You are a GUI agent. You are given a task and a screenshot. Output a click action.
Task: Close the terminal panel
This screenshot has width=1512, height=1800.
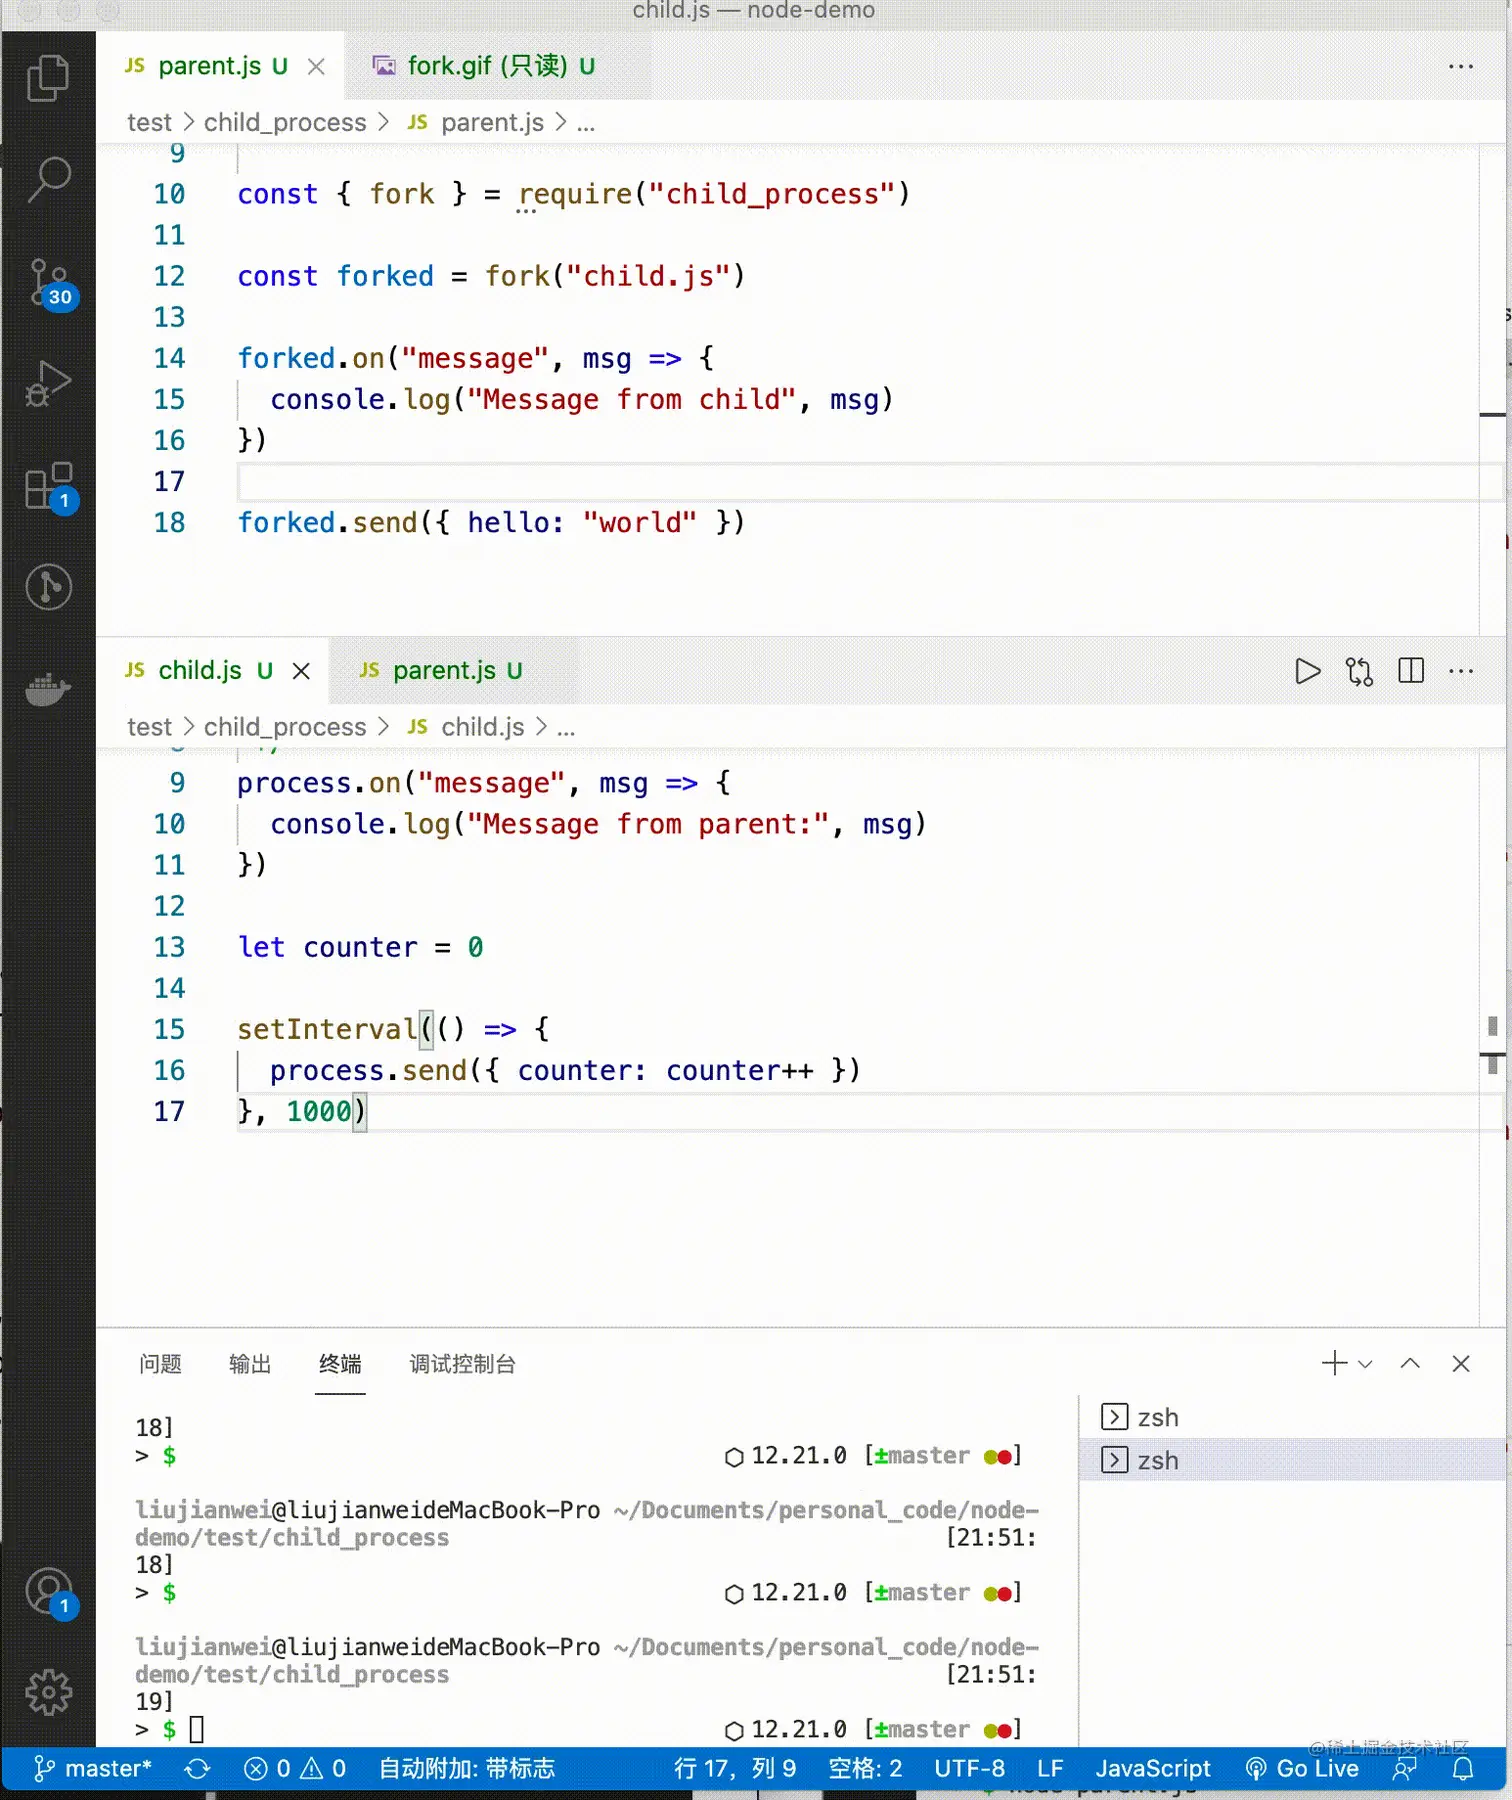pos(1461,1363)
